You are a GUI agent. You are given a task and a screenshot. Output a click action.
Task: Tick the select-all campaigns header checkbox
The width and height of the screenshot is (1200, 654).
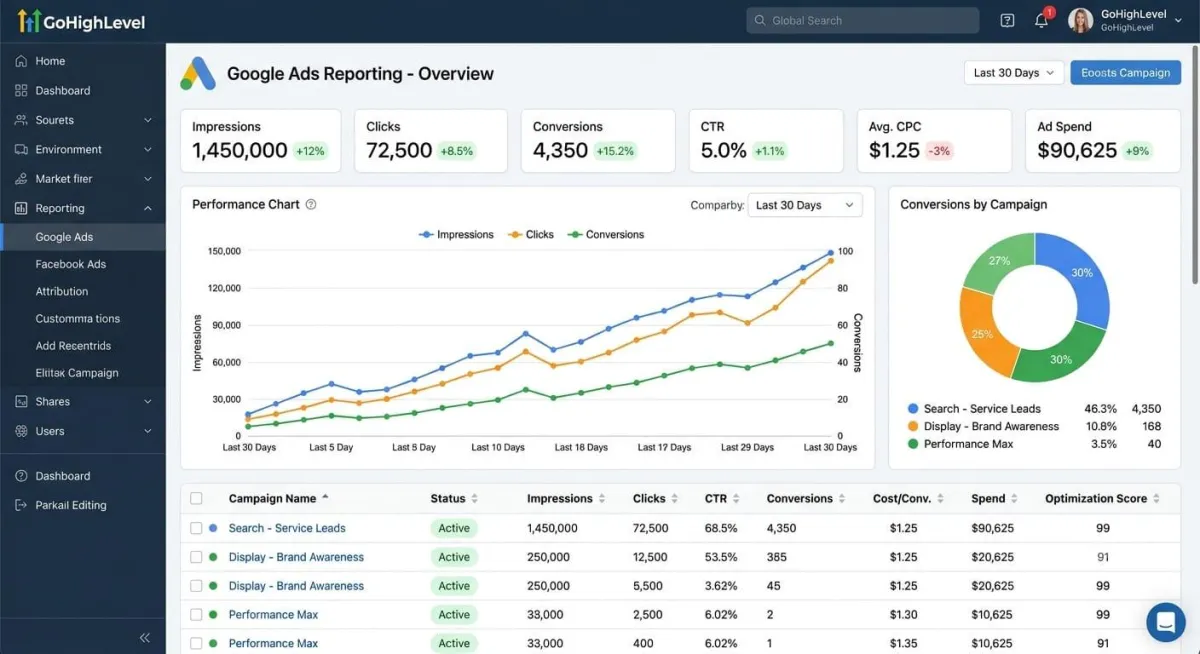pos(196,498)
